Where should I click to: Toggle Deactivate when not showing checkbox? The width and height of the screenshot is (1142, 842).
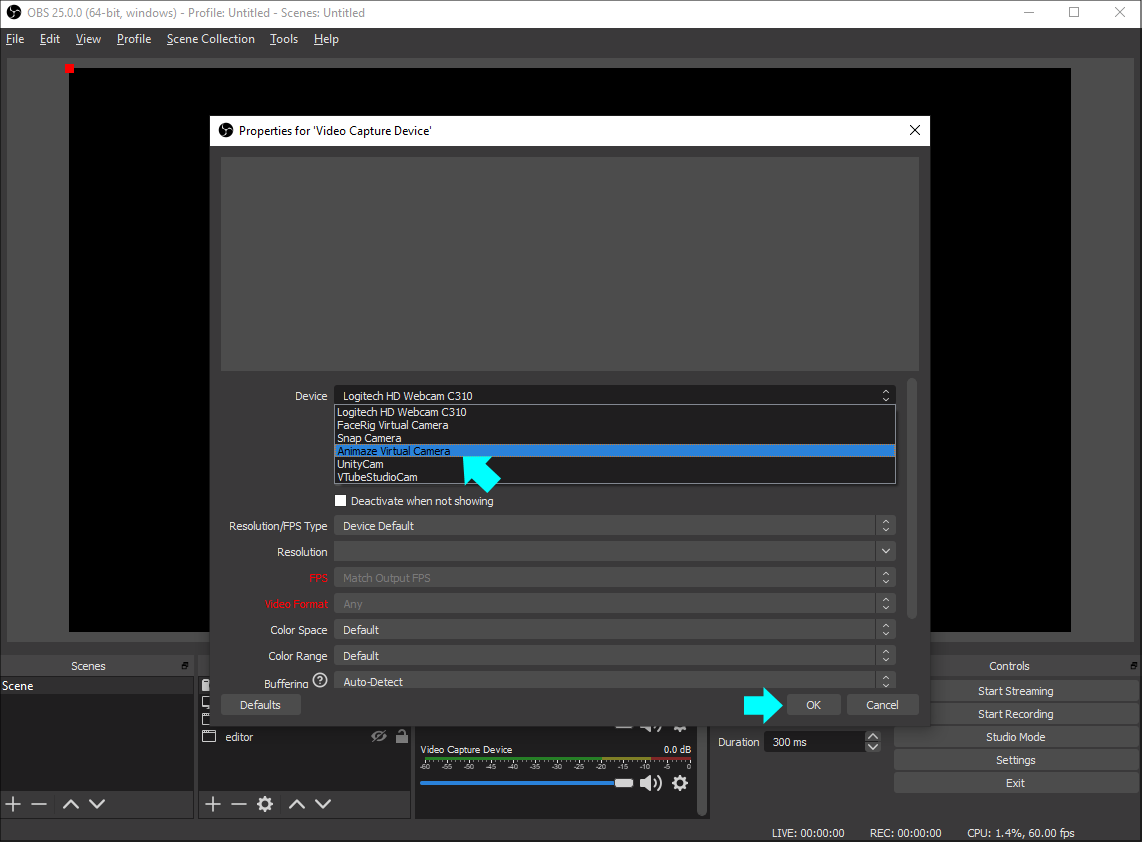(x=340, y=500)
